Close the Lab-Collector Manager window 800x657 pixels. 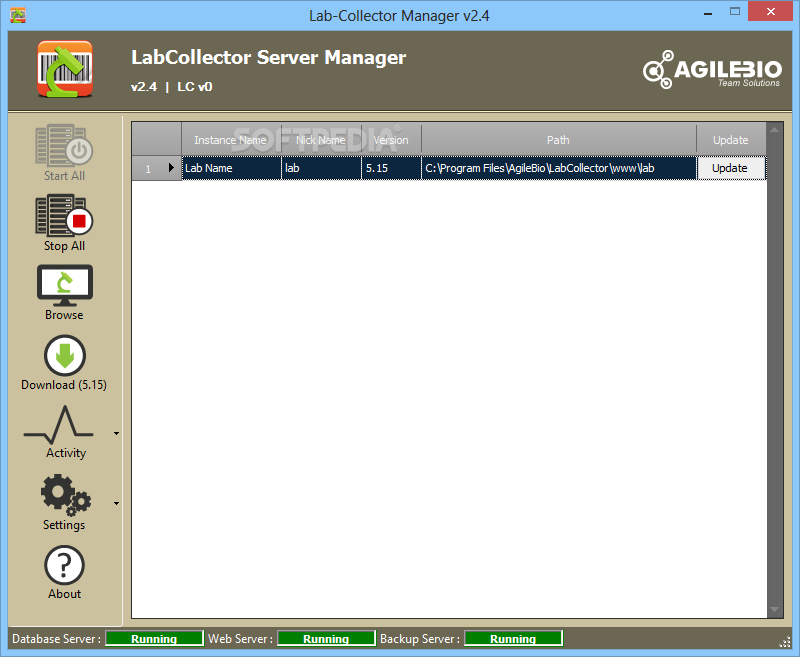[770, 12]
